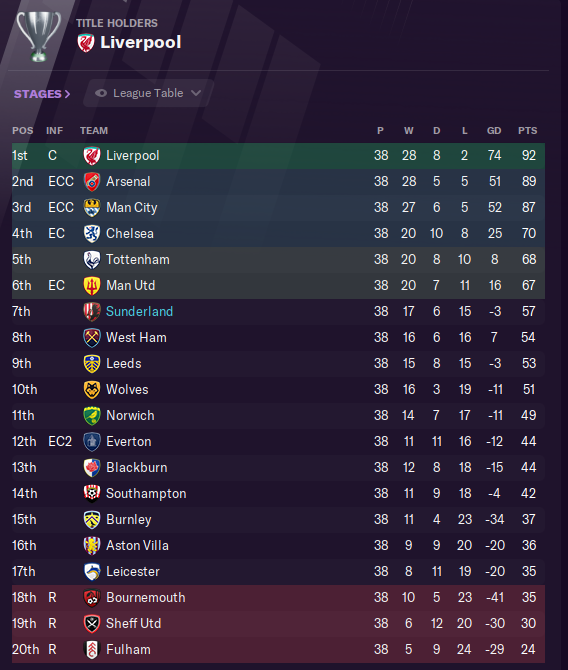Click the Norwich canary badge
Image resolution: width=568 pixels, height=670 pixels.
(x=92, y=416)
